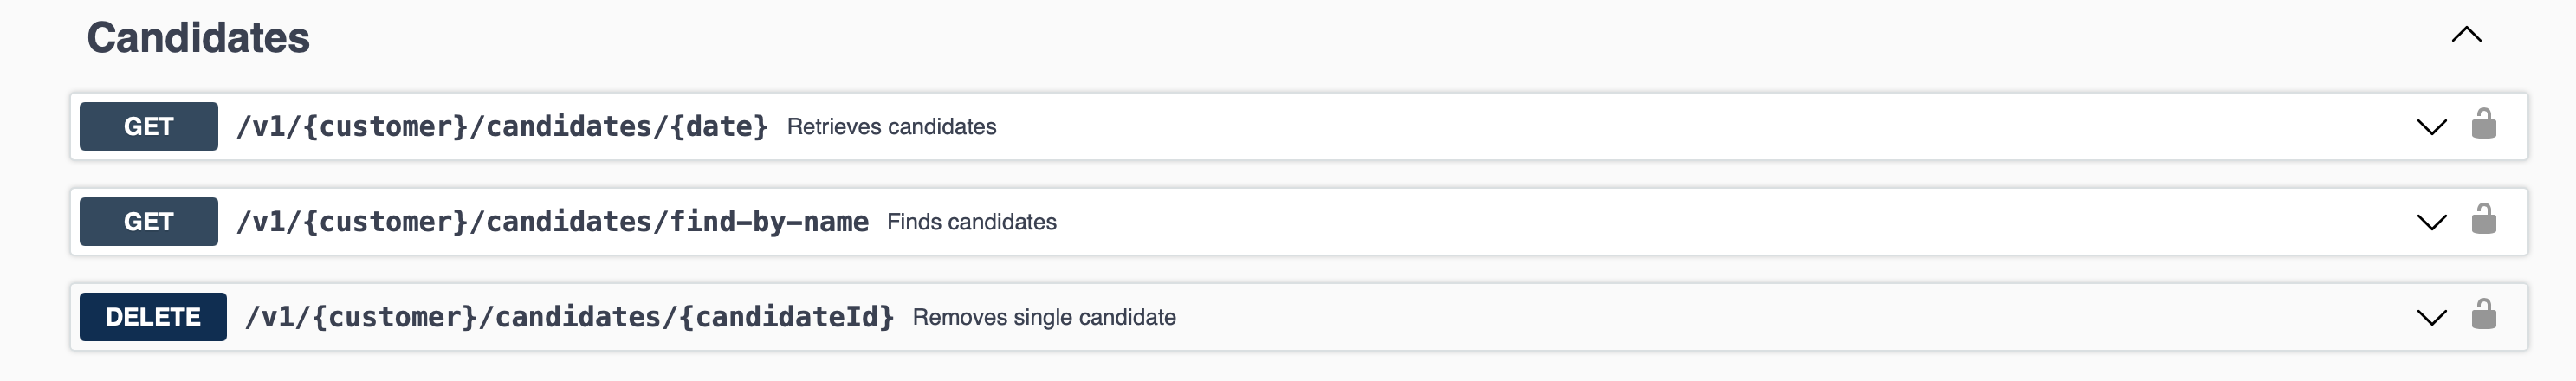
Task: Click the "Finds candidates" description text
Action: click(x=971, y=222)
